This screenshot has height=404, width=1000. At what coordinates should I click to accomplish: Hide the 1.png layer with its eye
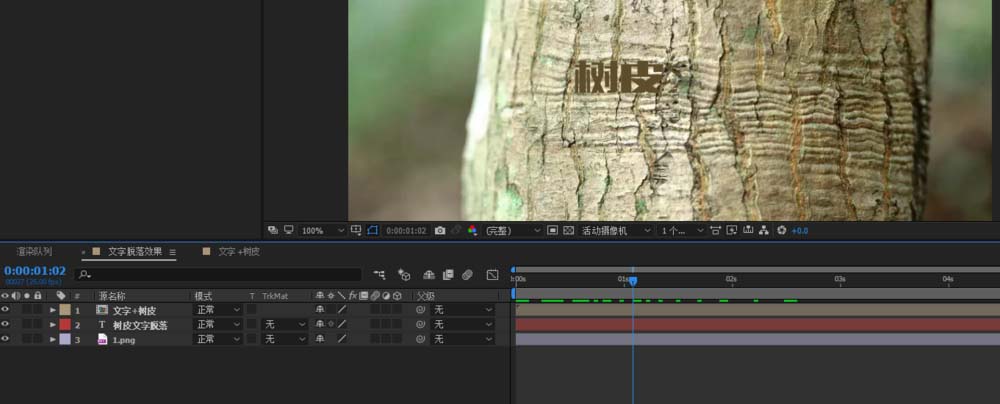pos(5,339)
